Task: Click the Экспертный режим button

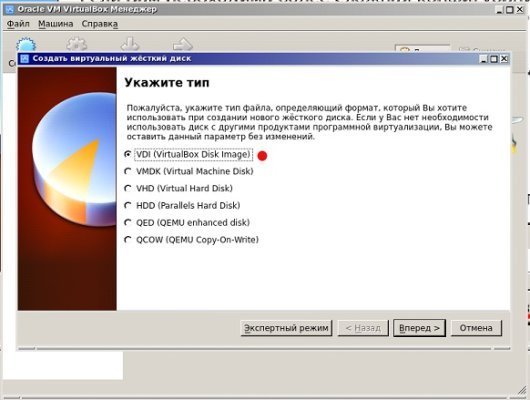Action: 286,328
